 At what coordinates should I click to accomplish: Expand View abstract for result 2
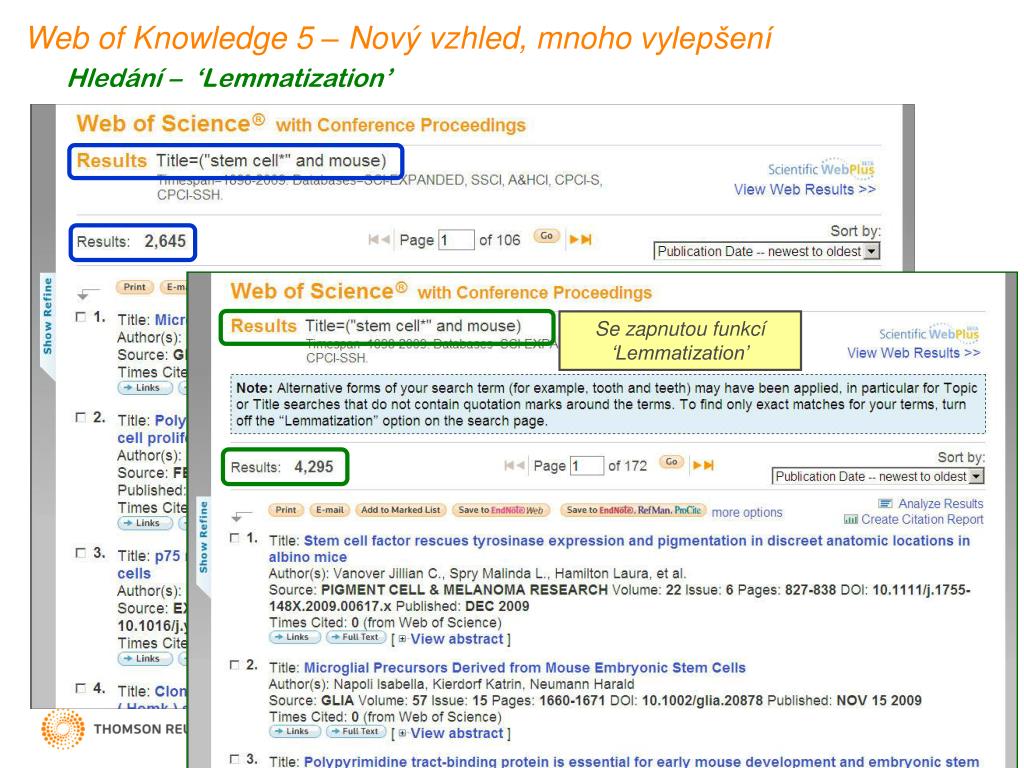coord(456,733)
